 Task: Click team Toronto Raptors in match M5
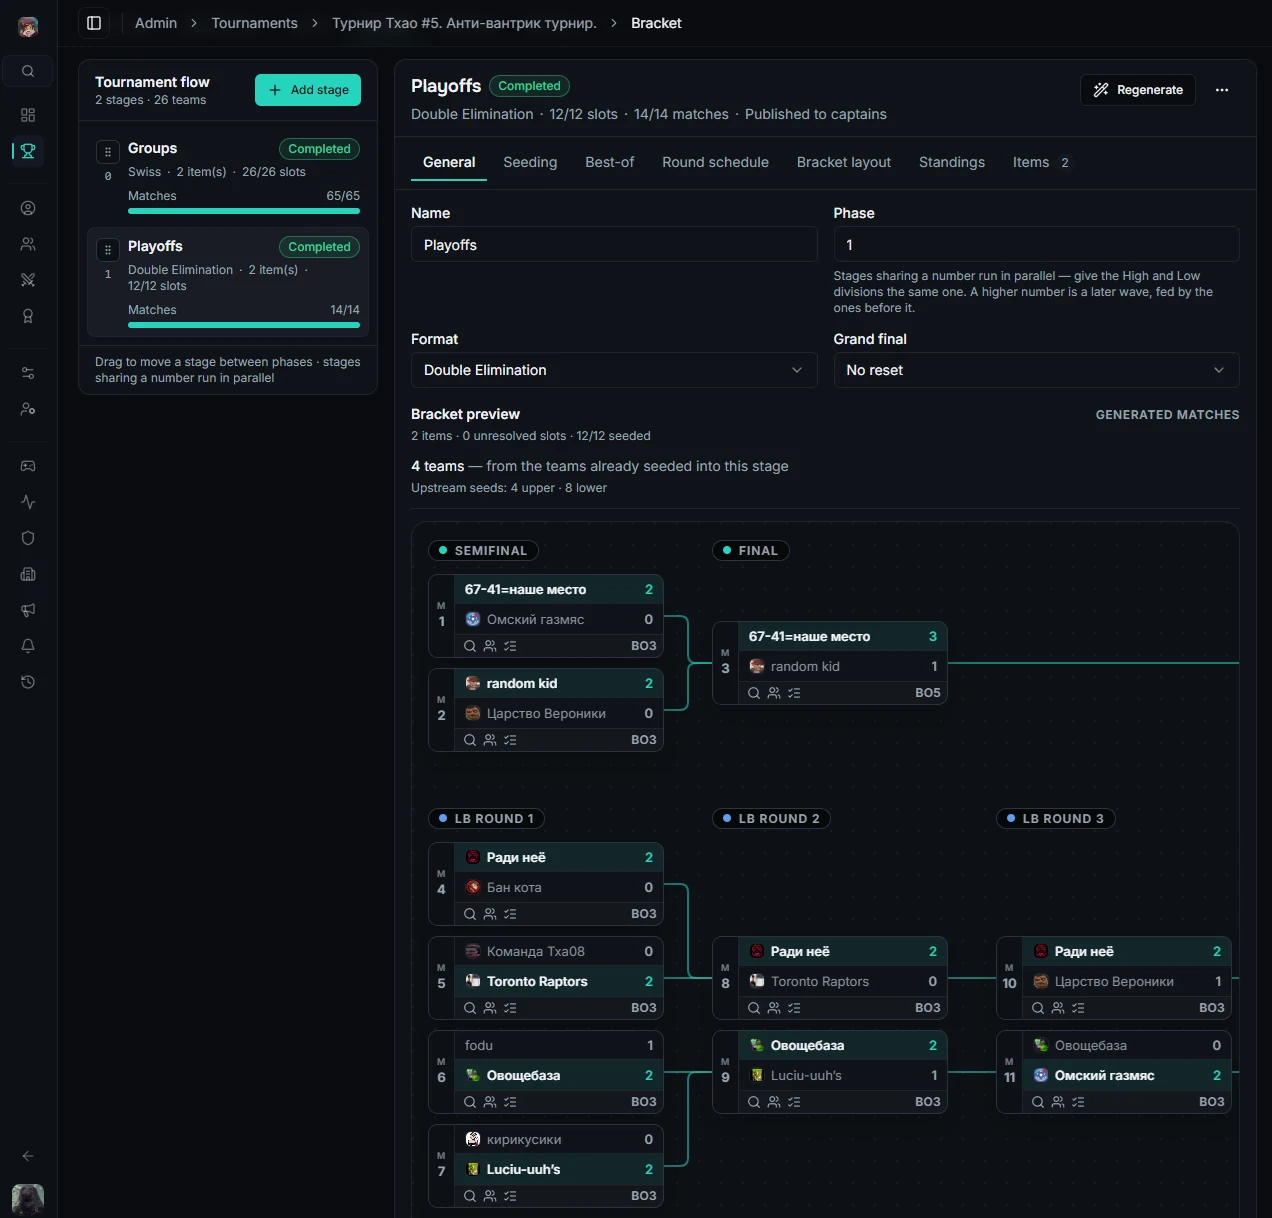(x=559, y=982)
